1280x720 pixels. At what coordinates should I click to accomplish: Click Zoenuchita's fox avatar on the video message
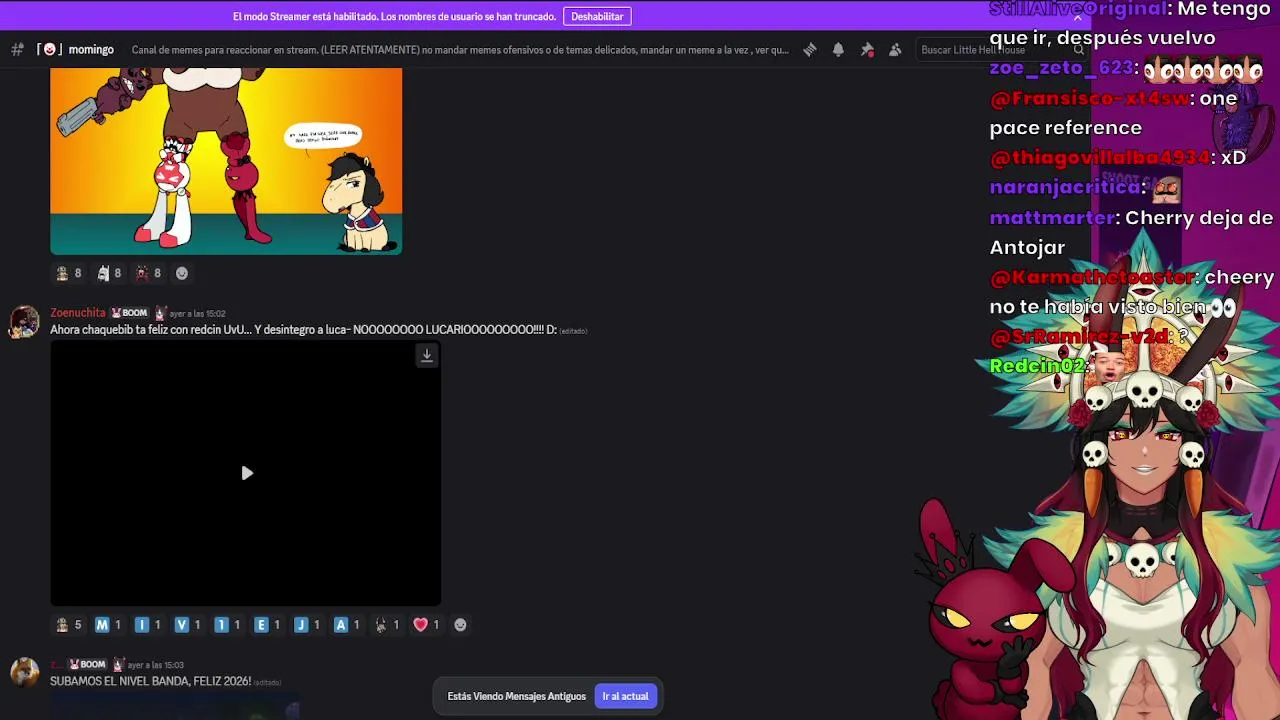[x=25, y=322]
